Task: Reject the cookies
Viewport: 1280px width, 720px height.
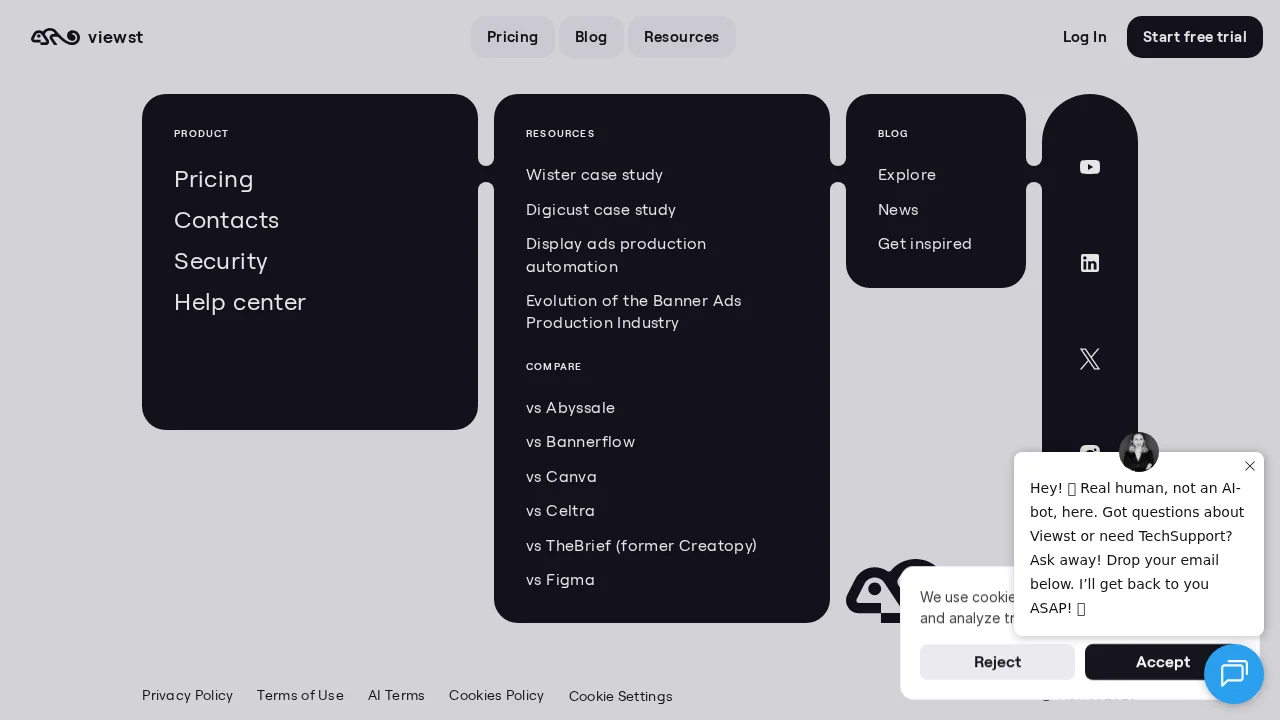Action: pos(997,662)
